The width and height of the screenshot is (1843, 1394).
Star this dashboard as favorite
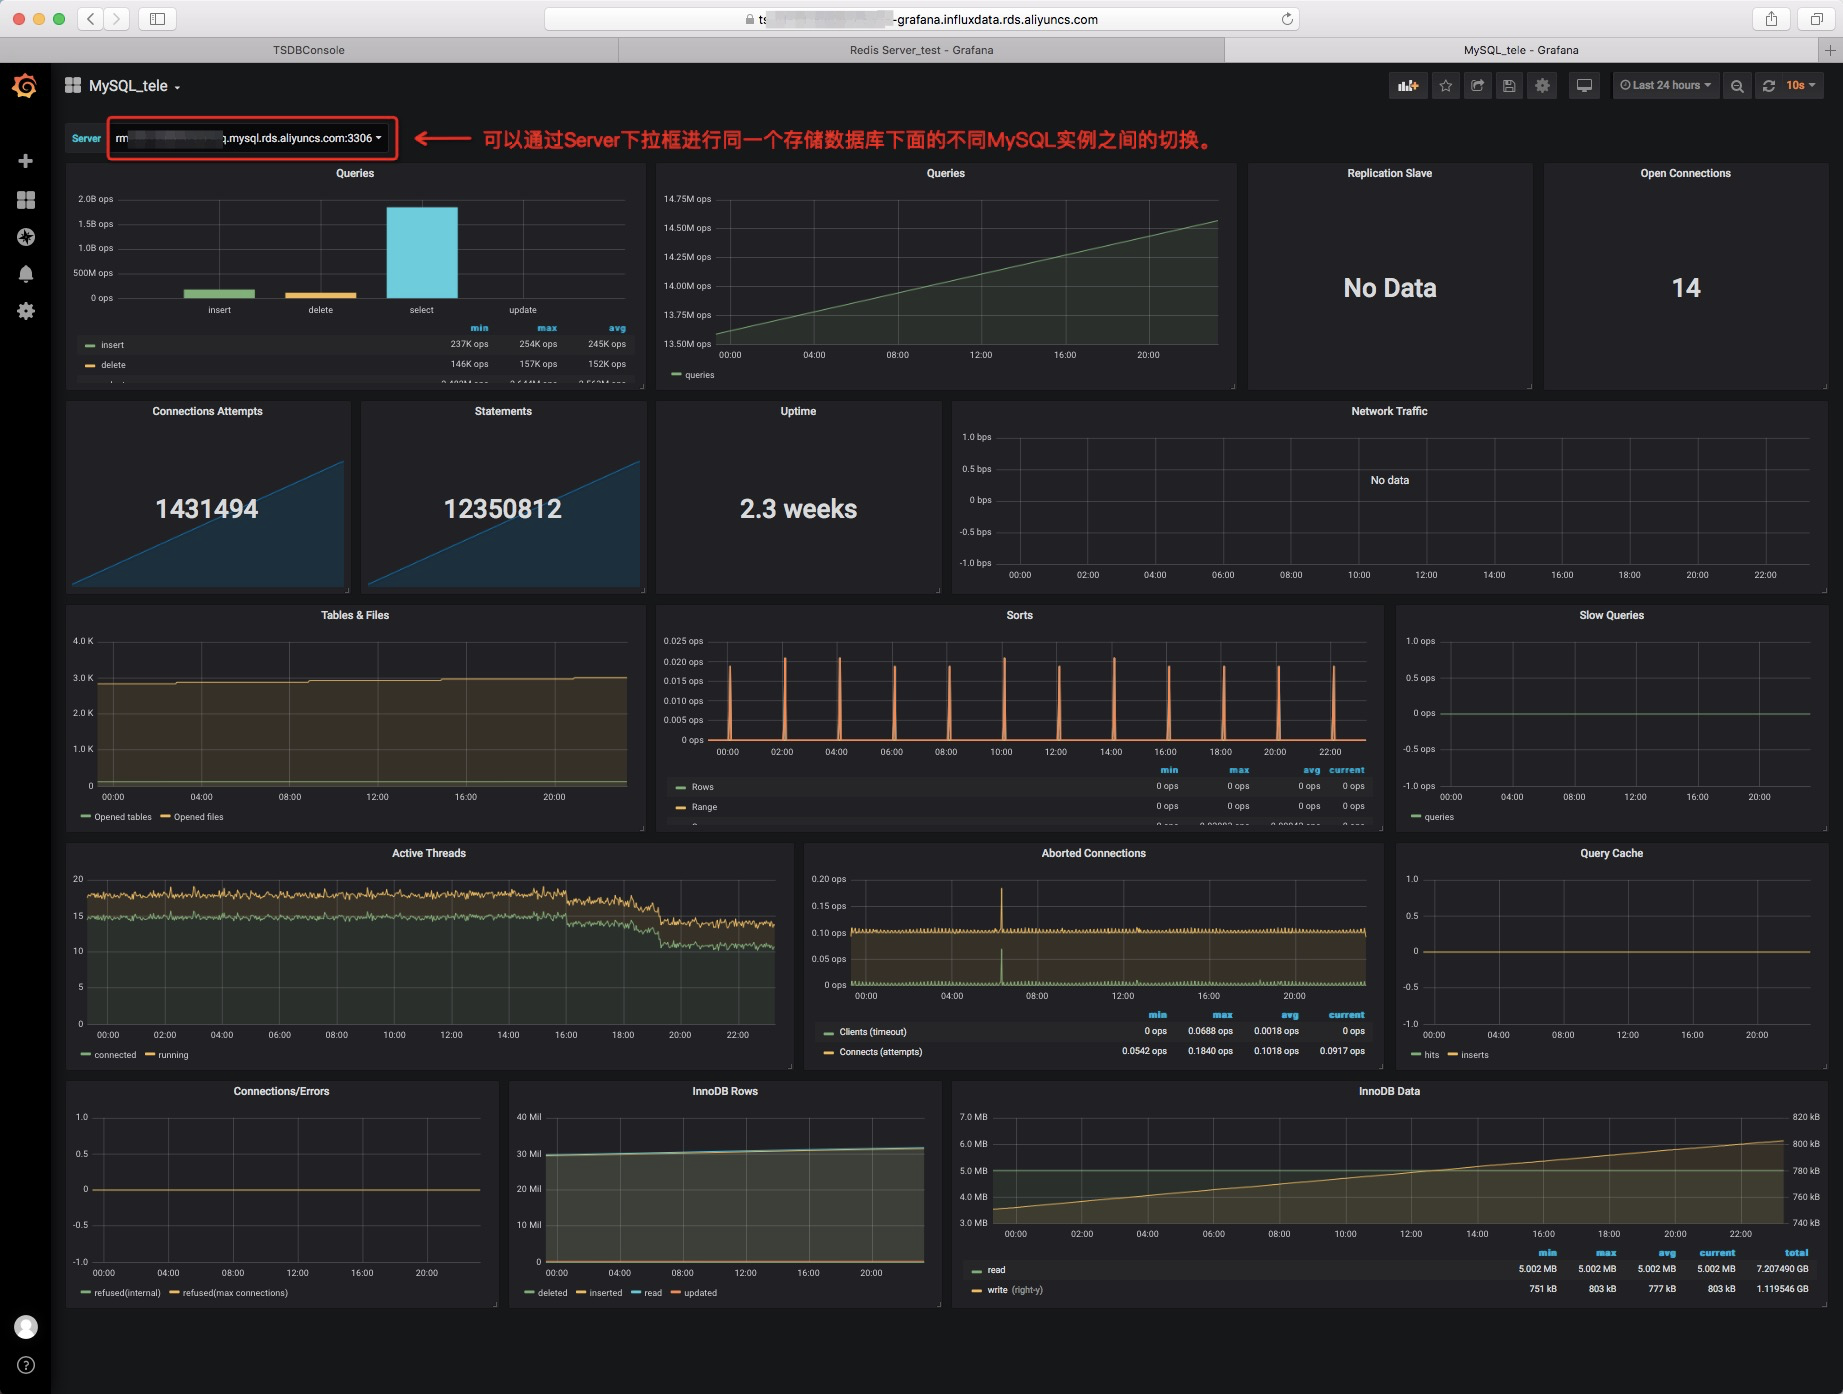point(1445,86)
